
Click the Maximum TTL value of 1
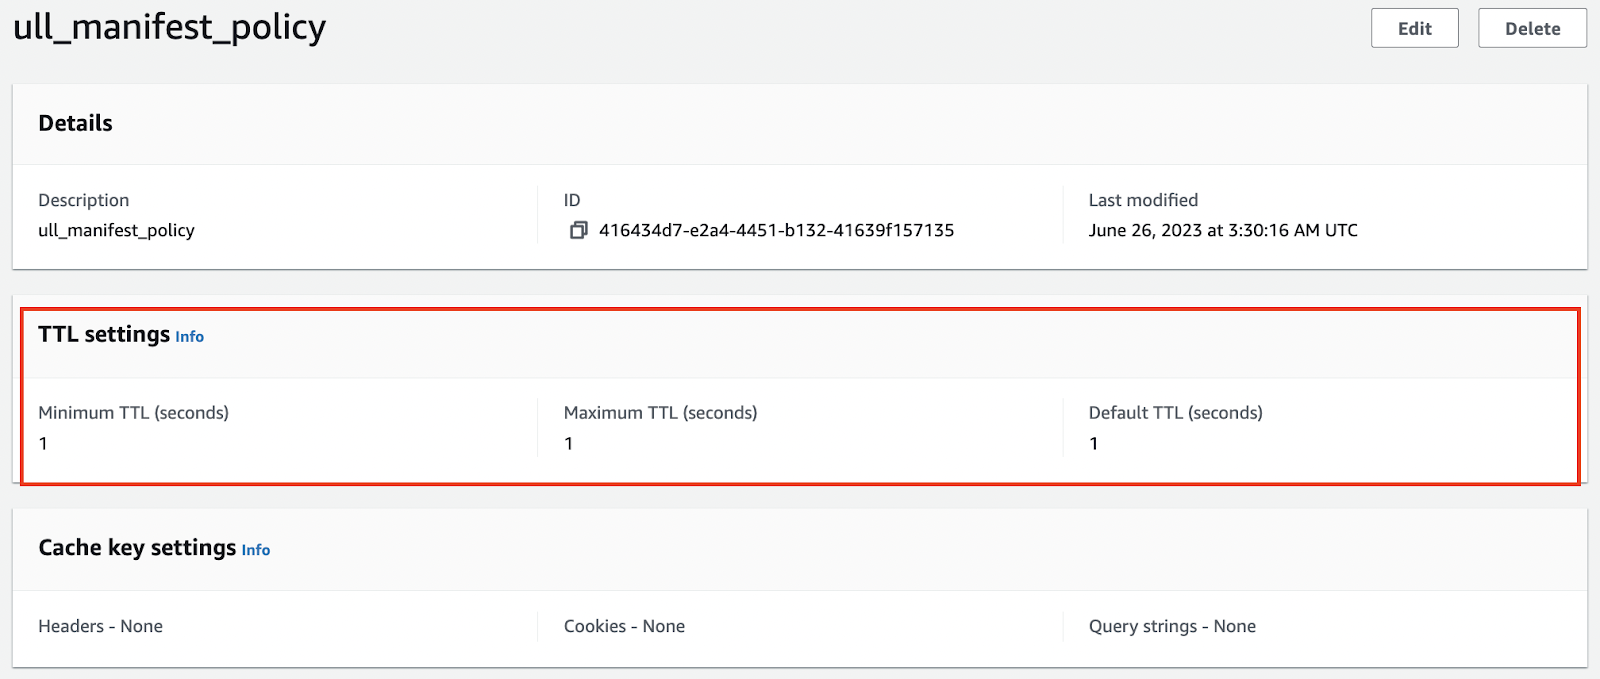coord(569,443)
